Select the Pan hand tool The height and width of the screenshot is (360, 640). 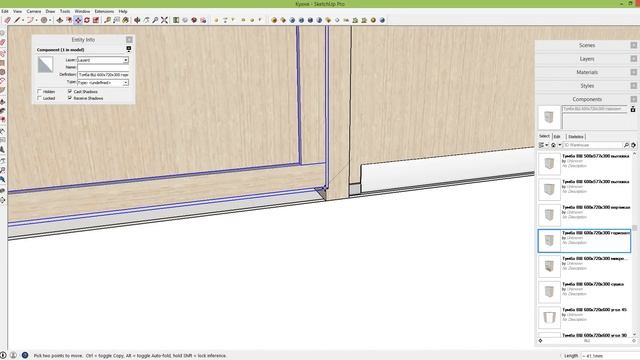point(146,20)
